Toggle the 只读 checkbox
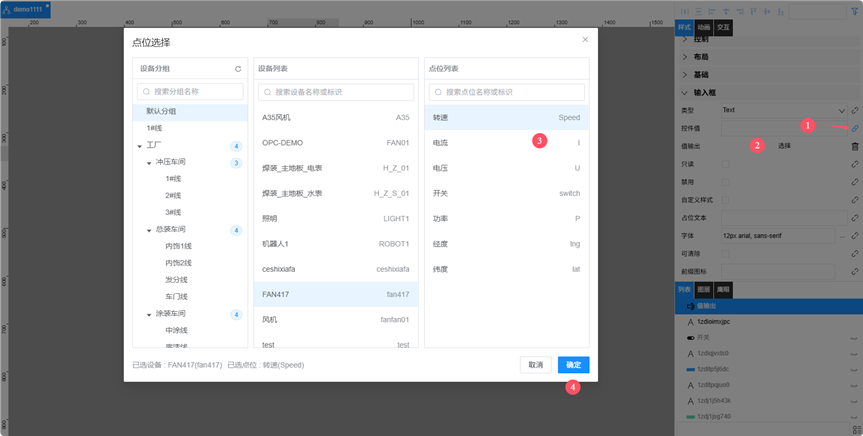This screenshot has width=863, height=436. pyautogui.click(x=726, y=164)
